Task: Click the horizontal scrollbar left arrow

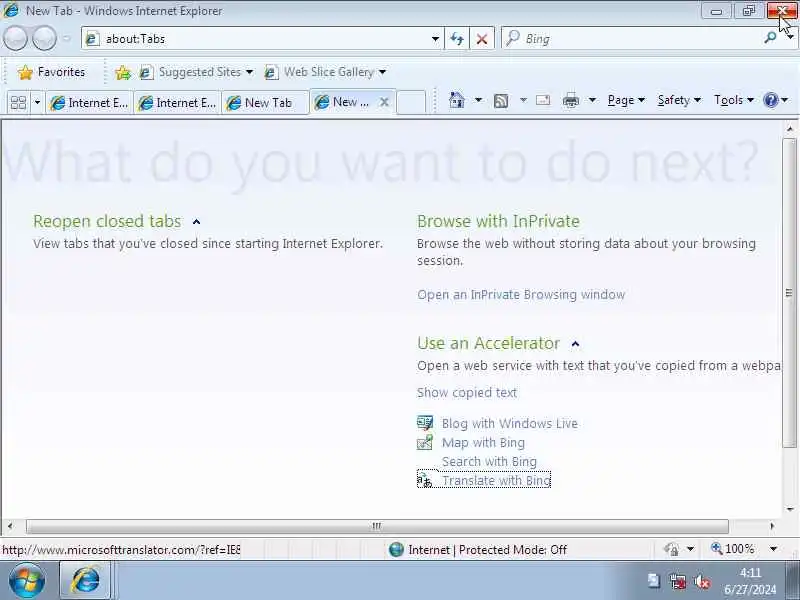Action: [10, 526]
